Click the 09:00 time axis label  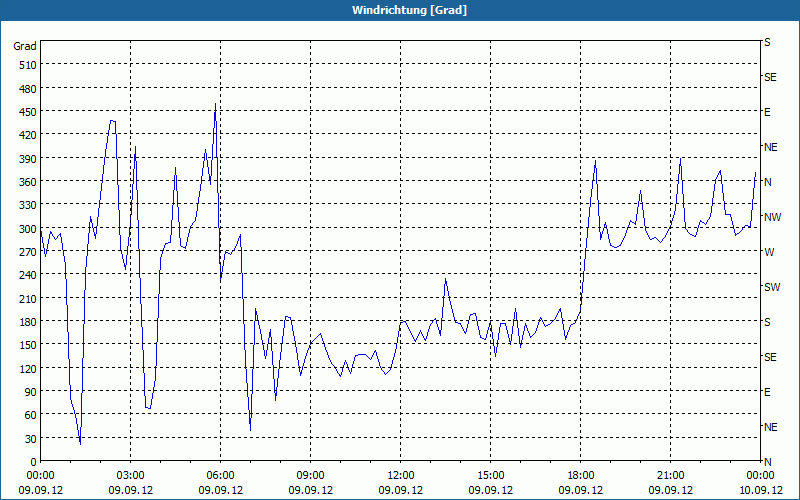(x=310, y=476)
